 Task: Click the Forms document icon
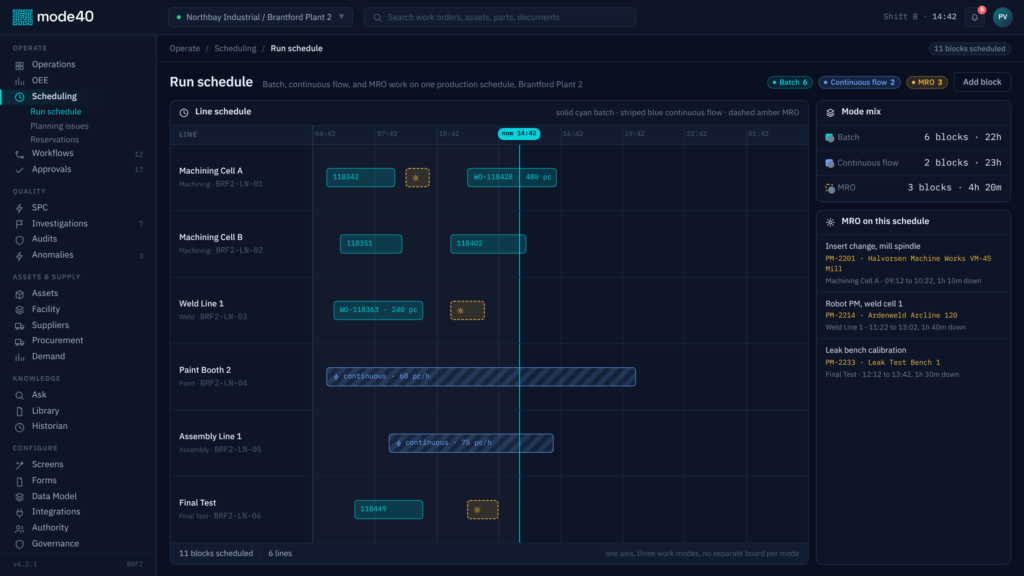(x=20, y=481)
